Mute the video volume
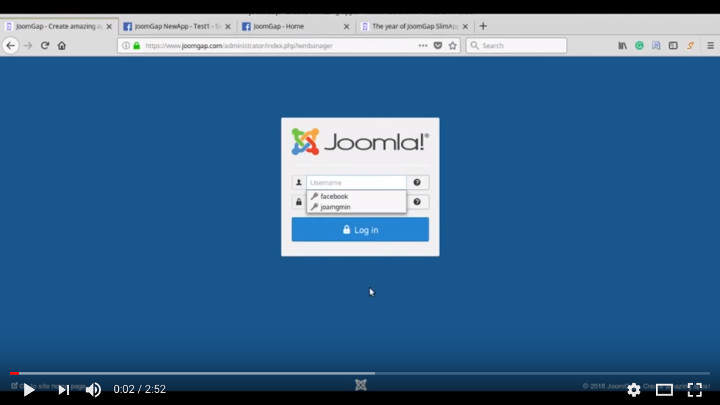Viewport: 720px width, 405px height. pyautogui.click(x=93, y=389)
